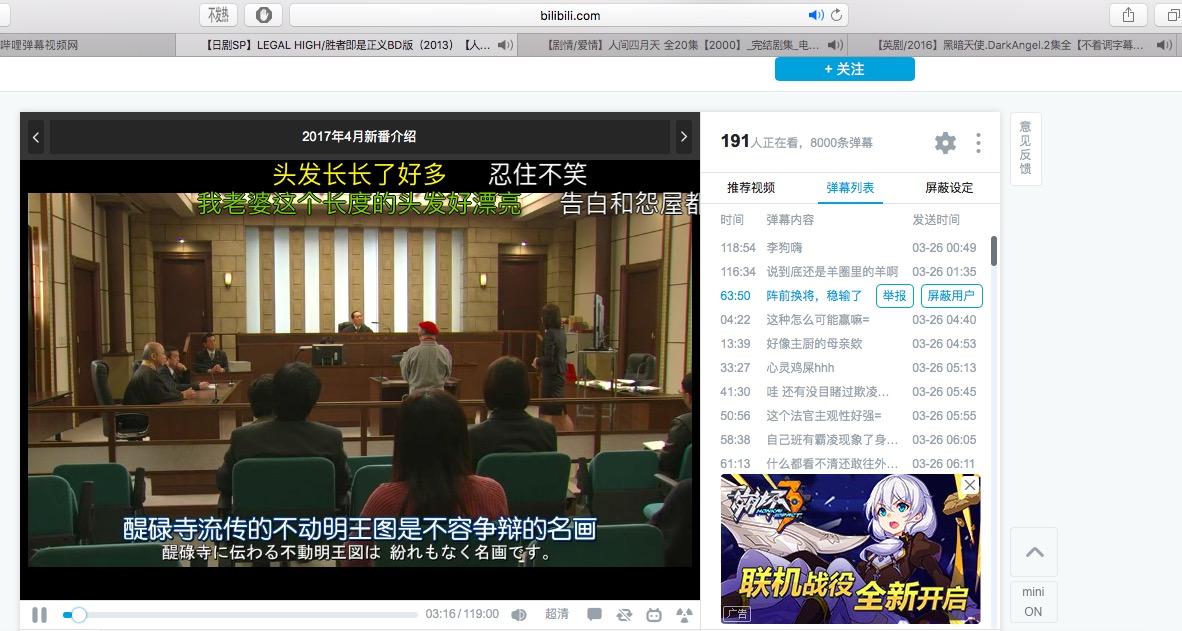Mute the LEGAL HIGH tab's audio icon
Image resolution: width=1182 pixels, height=631 pixels.
pyautogui.click(x=505, y=45)
